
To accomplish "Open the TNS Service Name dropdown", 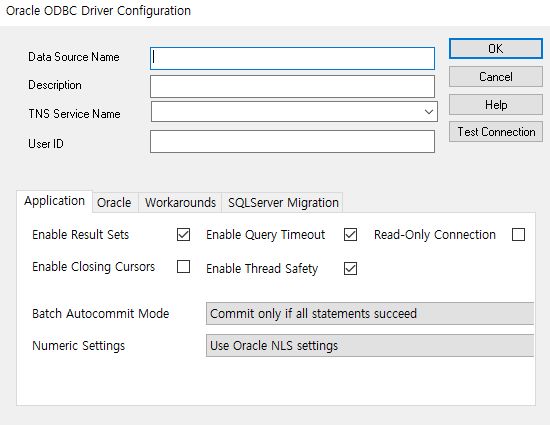I will coord(294,112).
